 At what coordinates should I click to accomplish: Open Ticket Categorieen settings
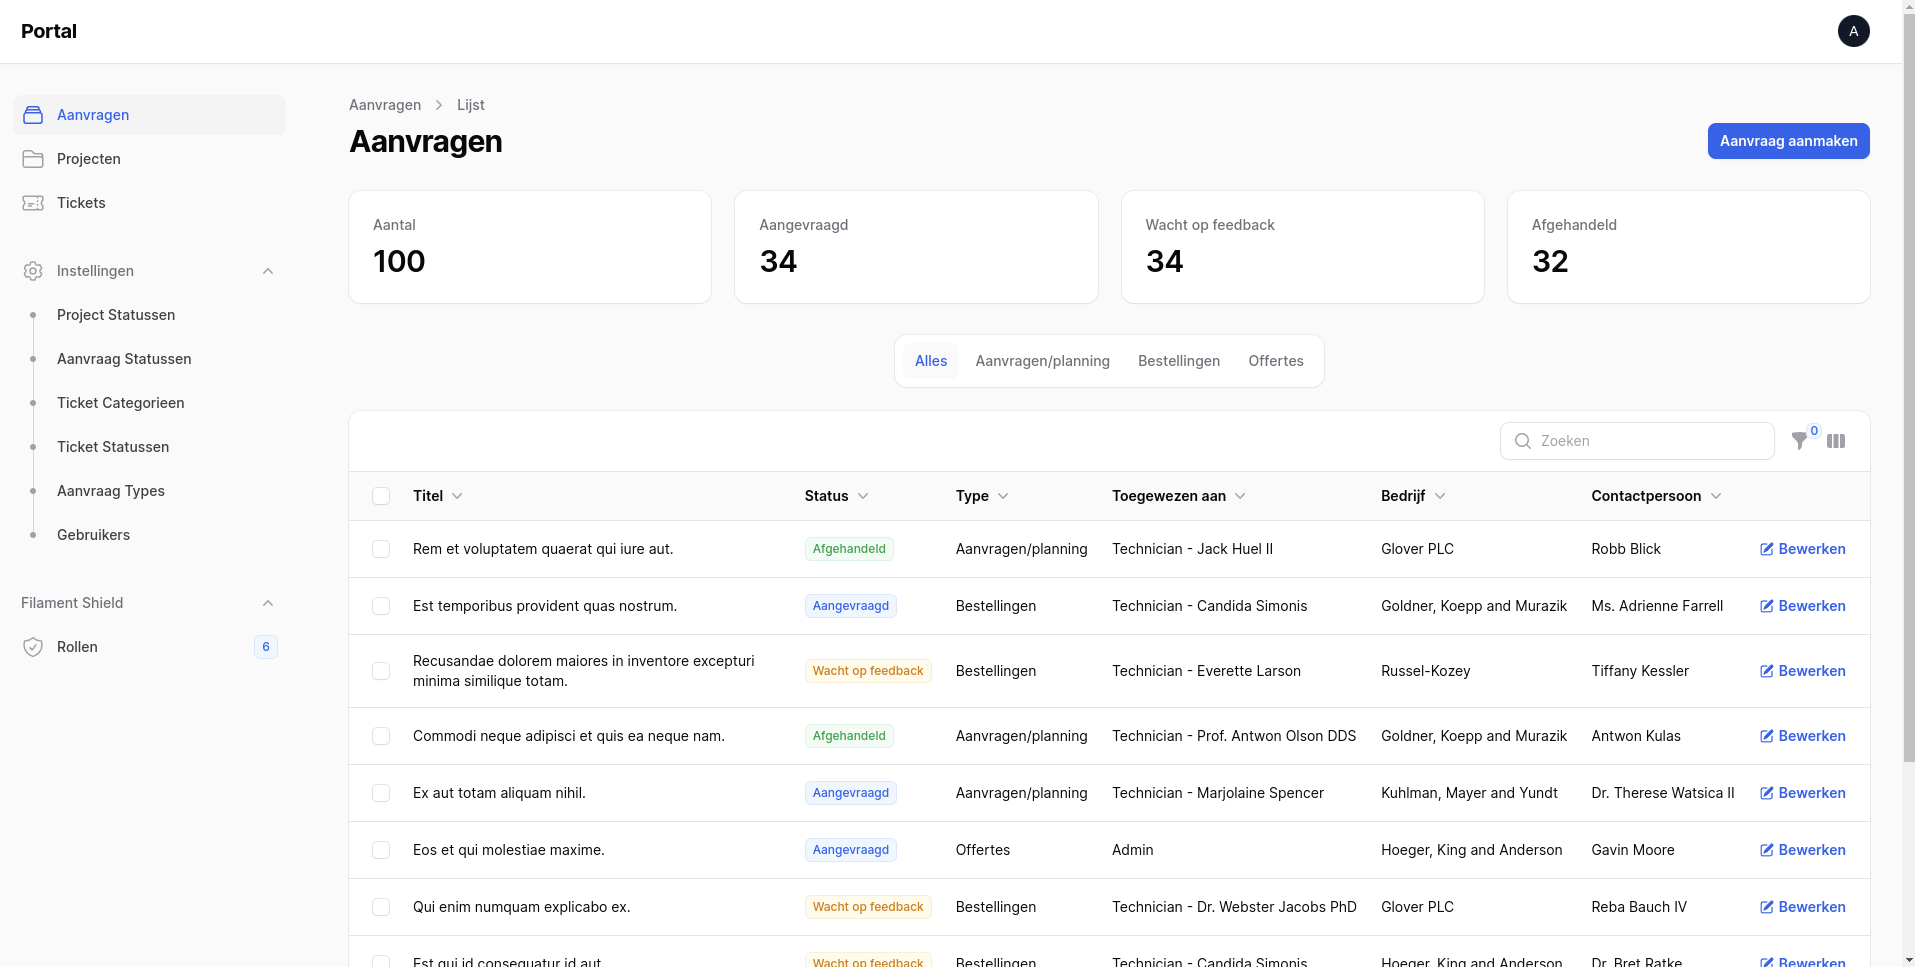149,403
